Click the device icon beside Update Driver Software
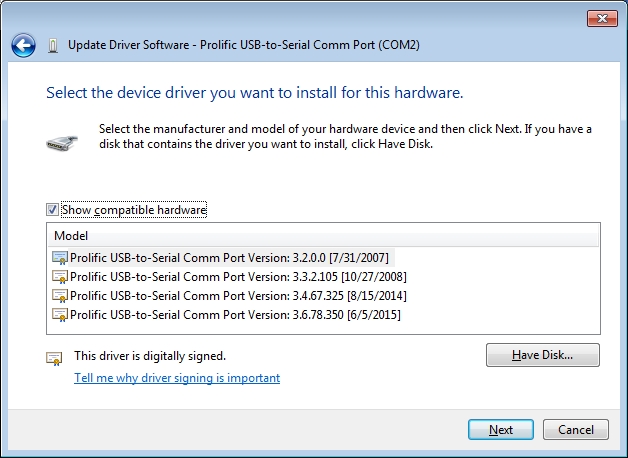The image size is (628, 458). click(53, 46)
